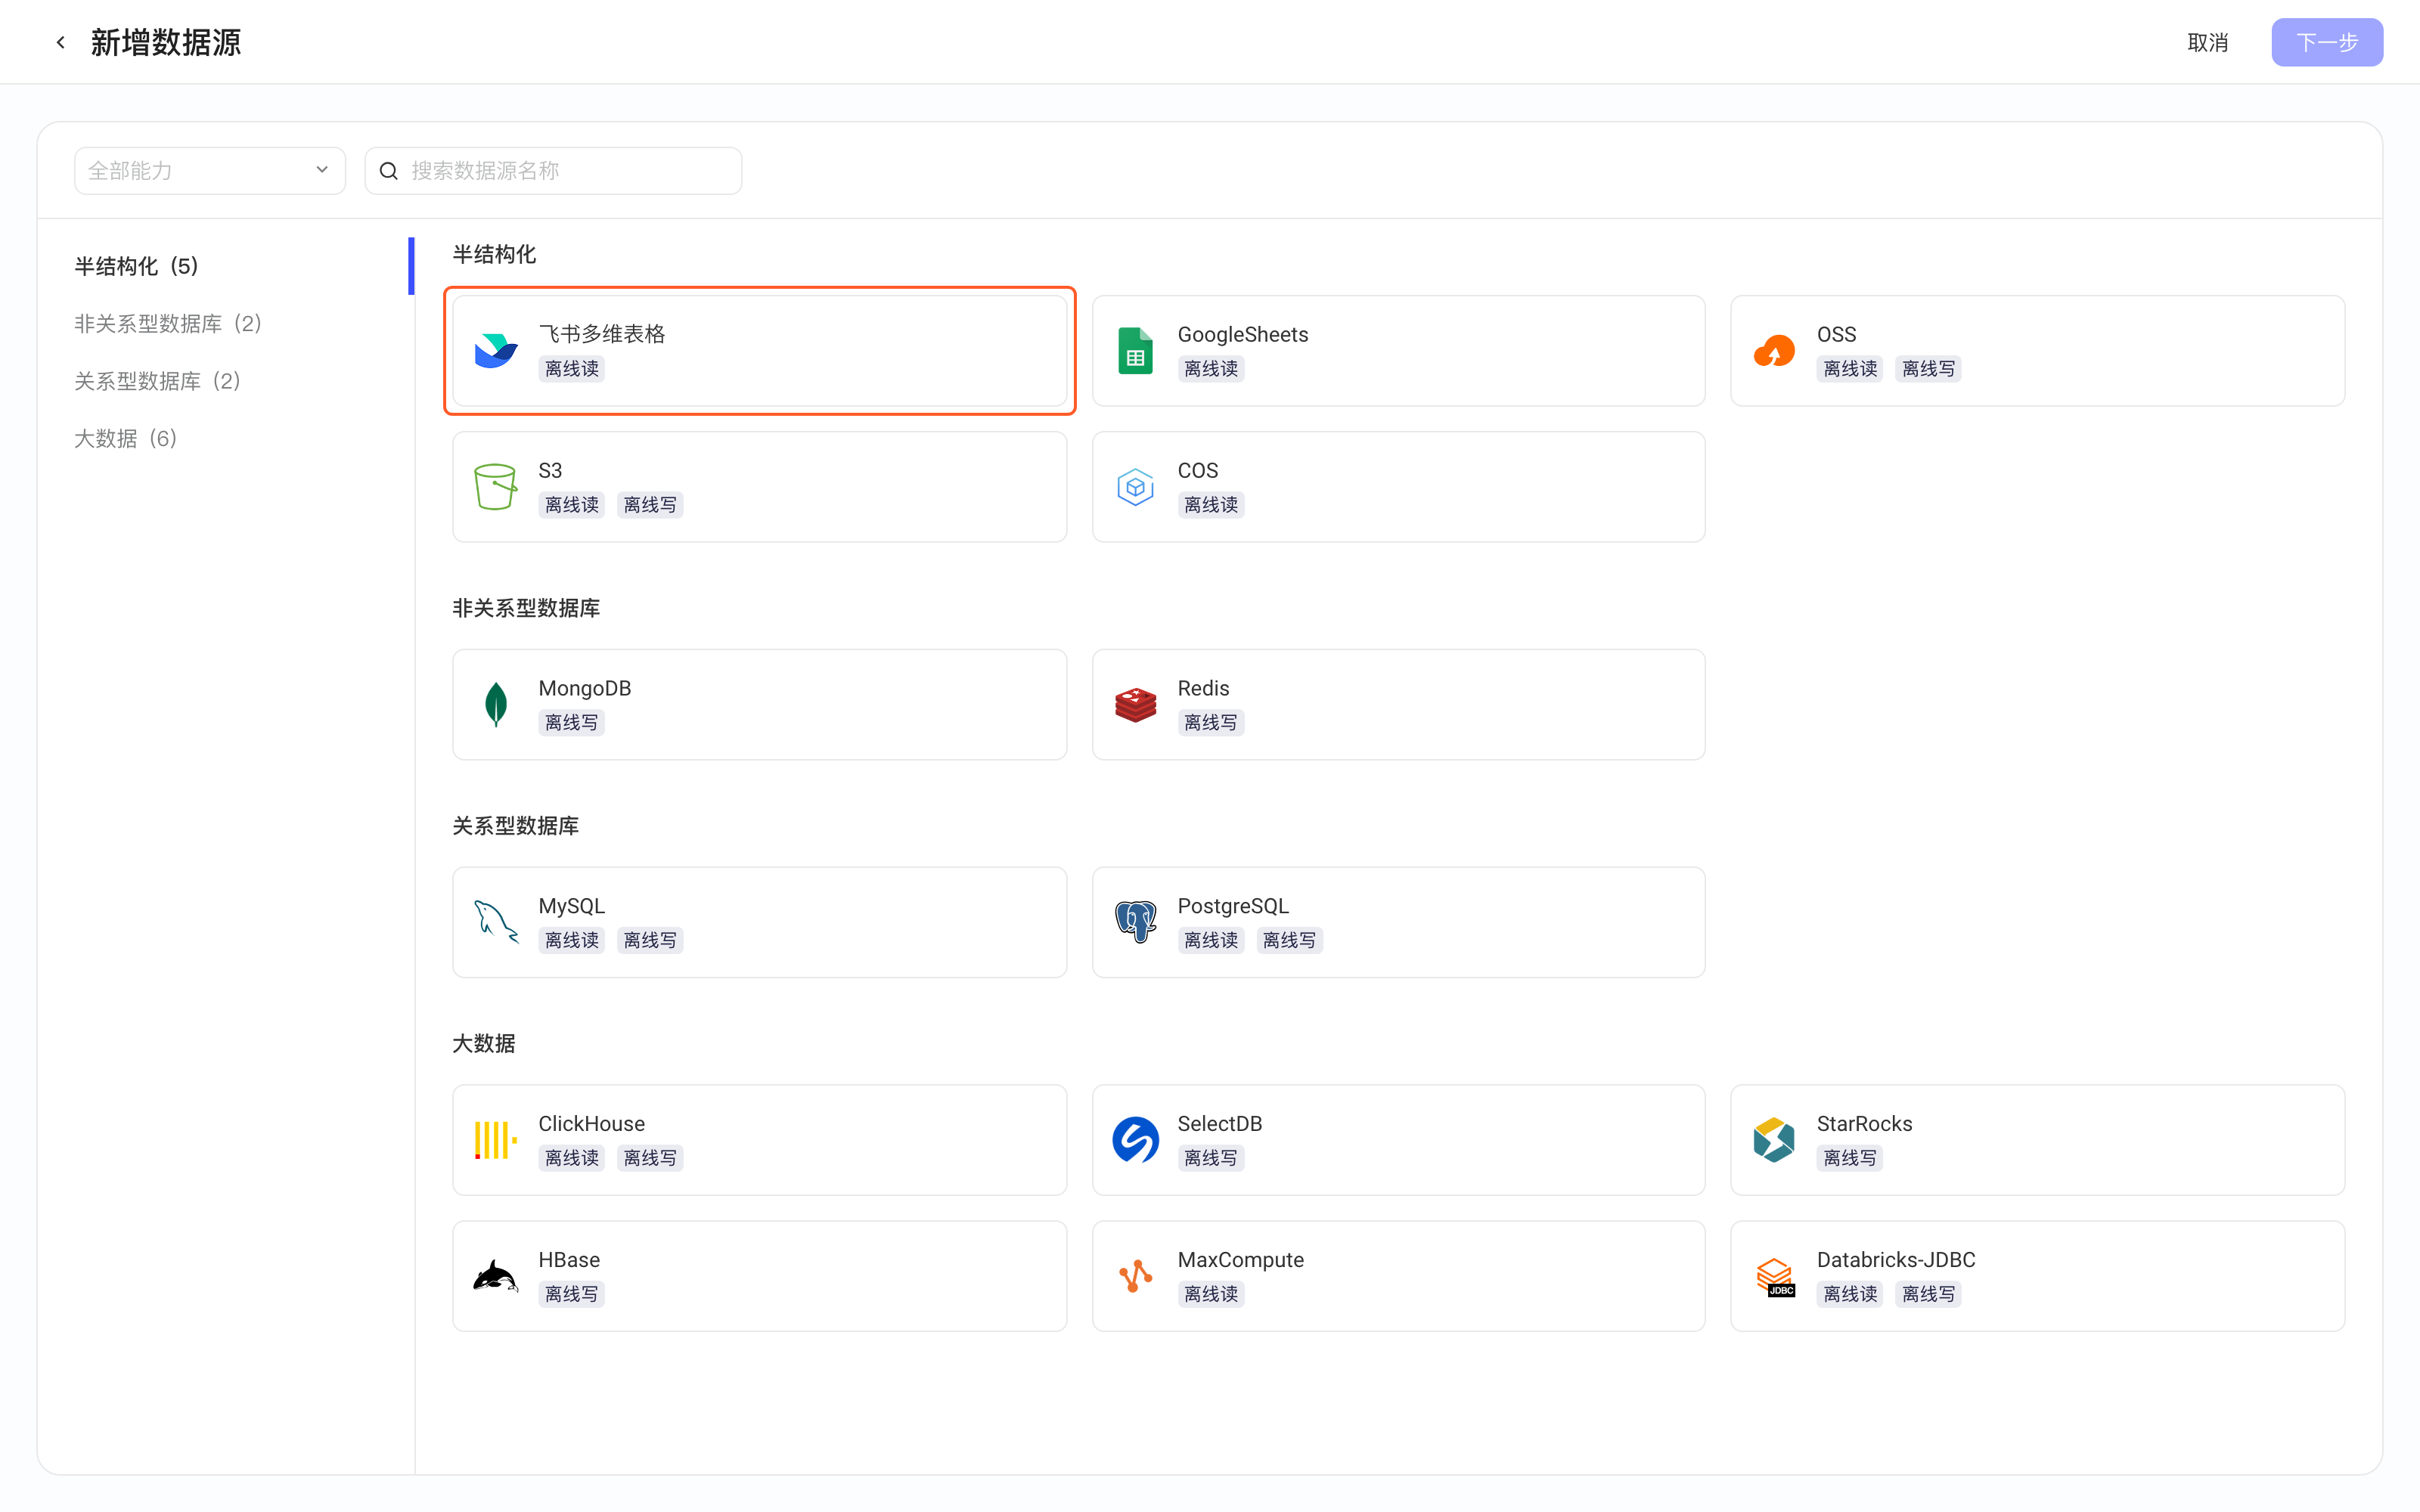
Task: Select 非关系型数据库 (2) category in sidebar
Action: [168, 324]
